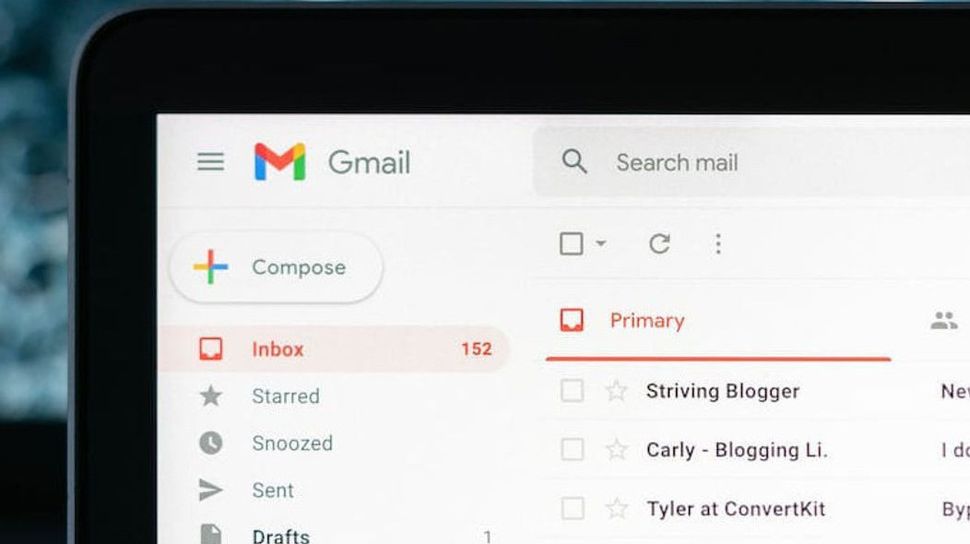Open the Social tab people icon

[x=944, y=321]
